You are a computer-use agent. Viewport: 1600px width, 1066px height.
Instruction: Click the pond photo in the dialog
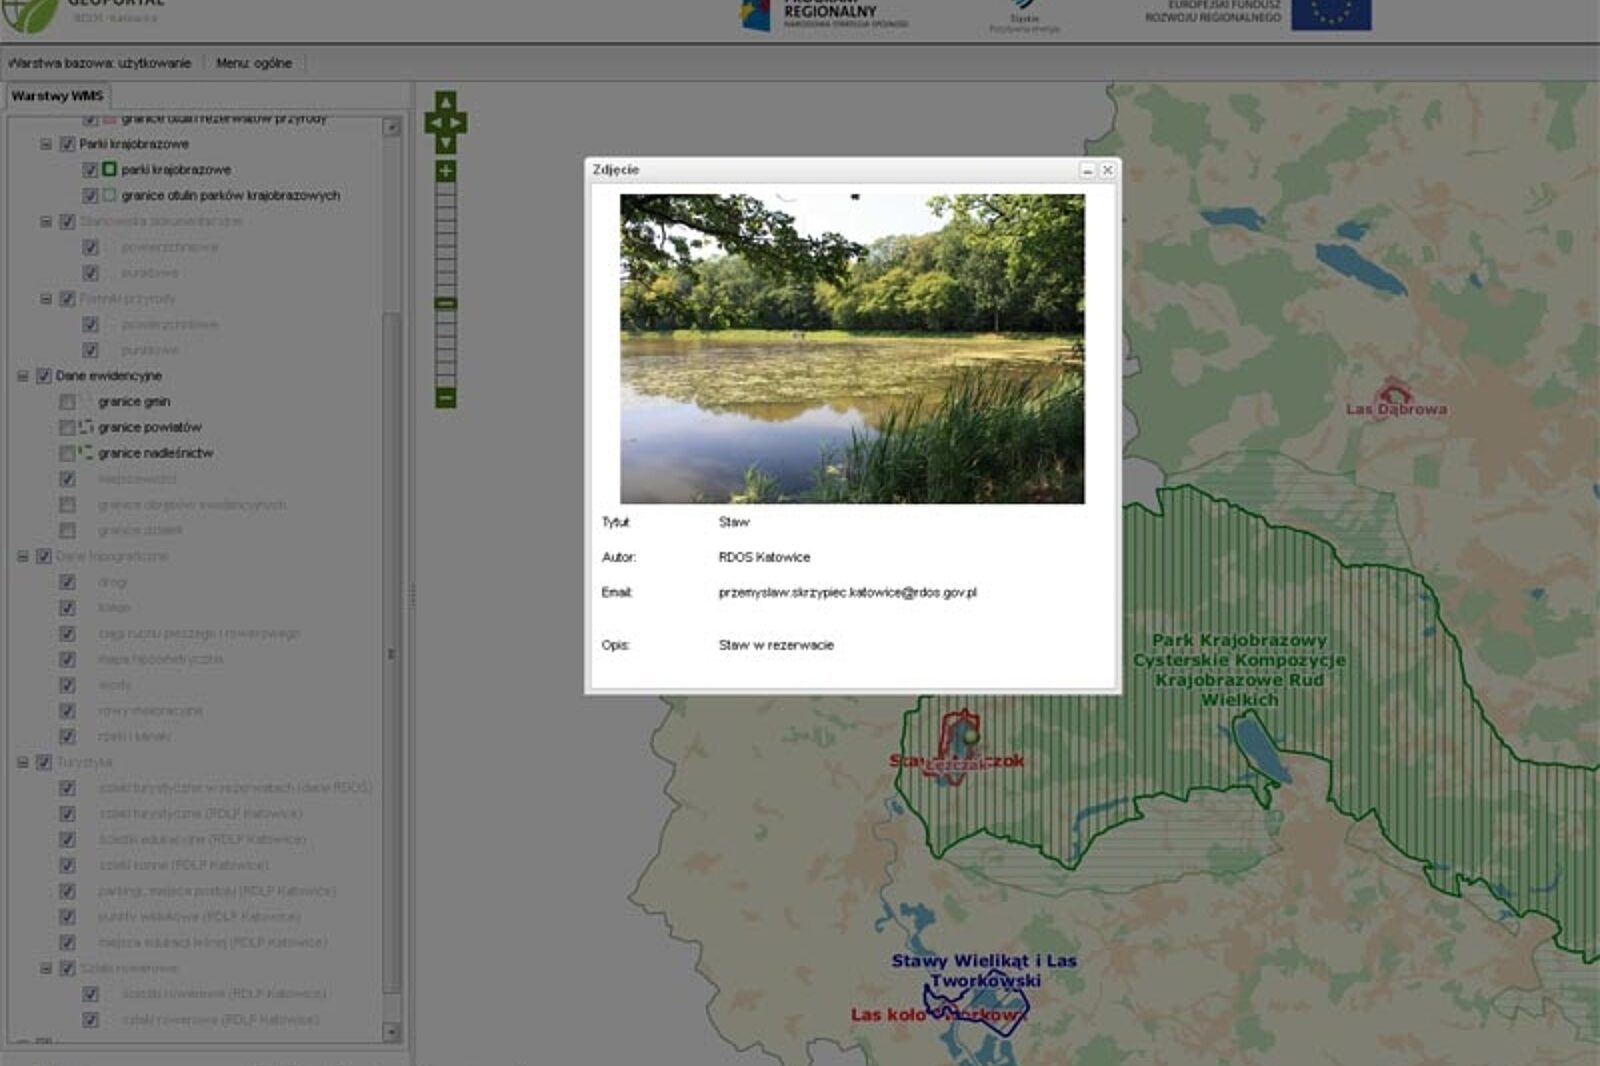pos(852,348)
